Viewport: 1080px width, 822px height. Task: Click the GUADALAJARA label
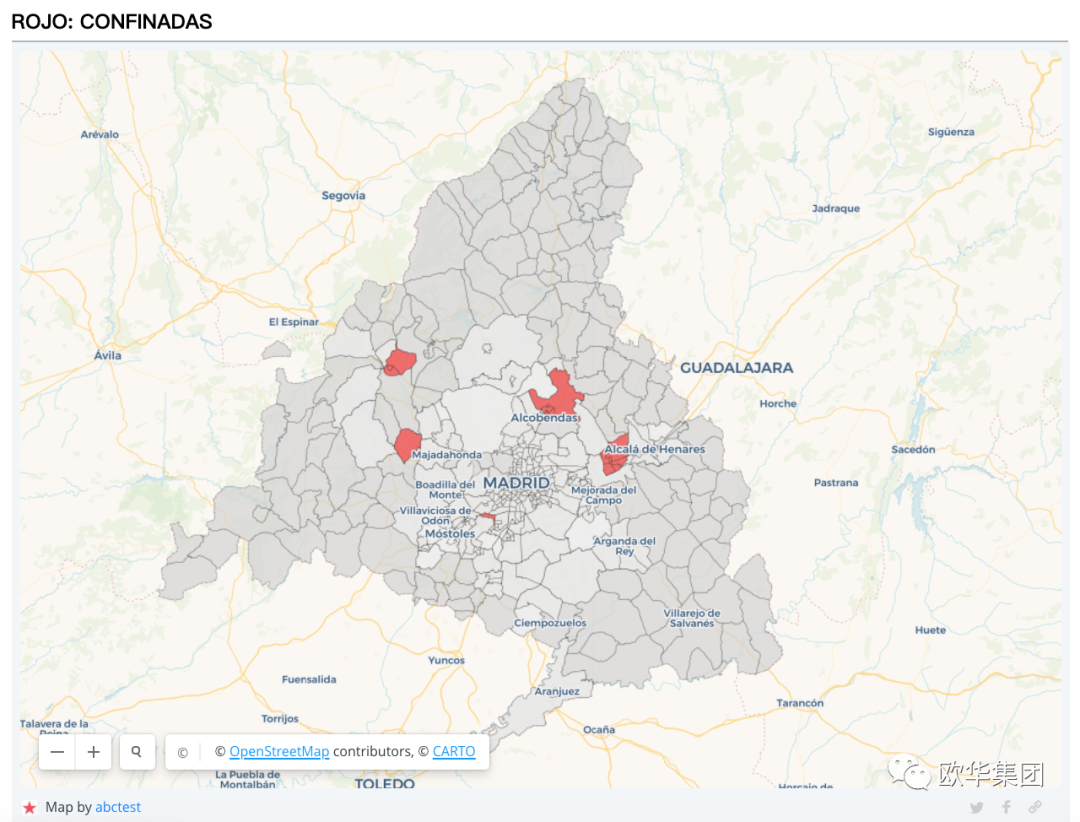[736, 368]
